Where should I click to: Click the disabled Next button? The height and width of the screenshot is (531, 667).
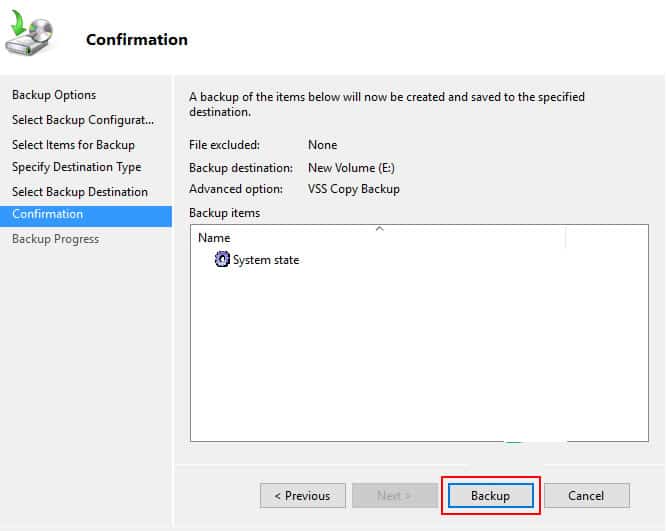point(394,496)
